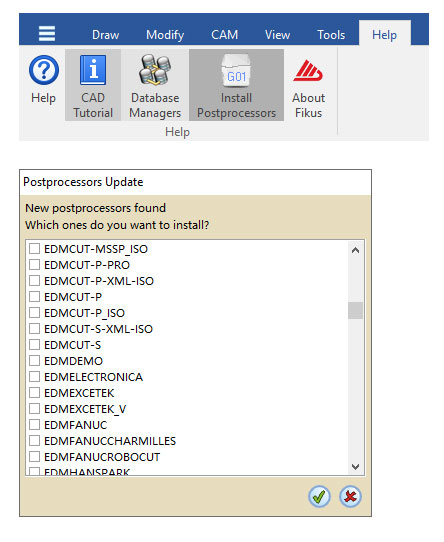Confirm installation with green checkmark

click(319, 496)
